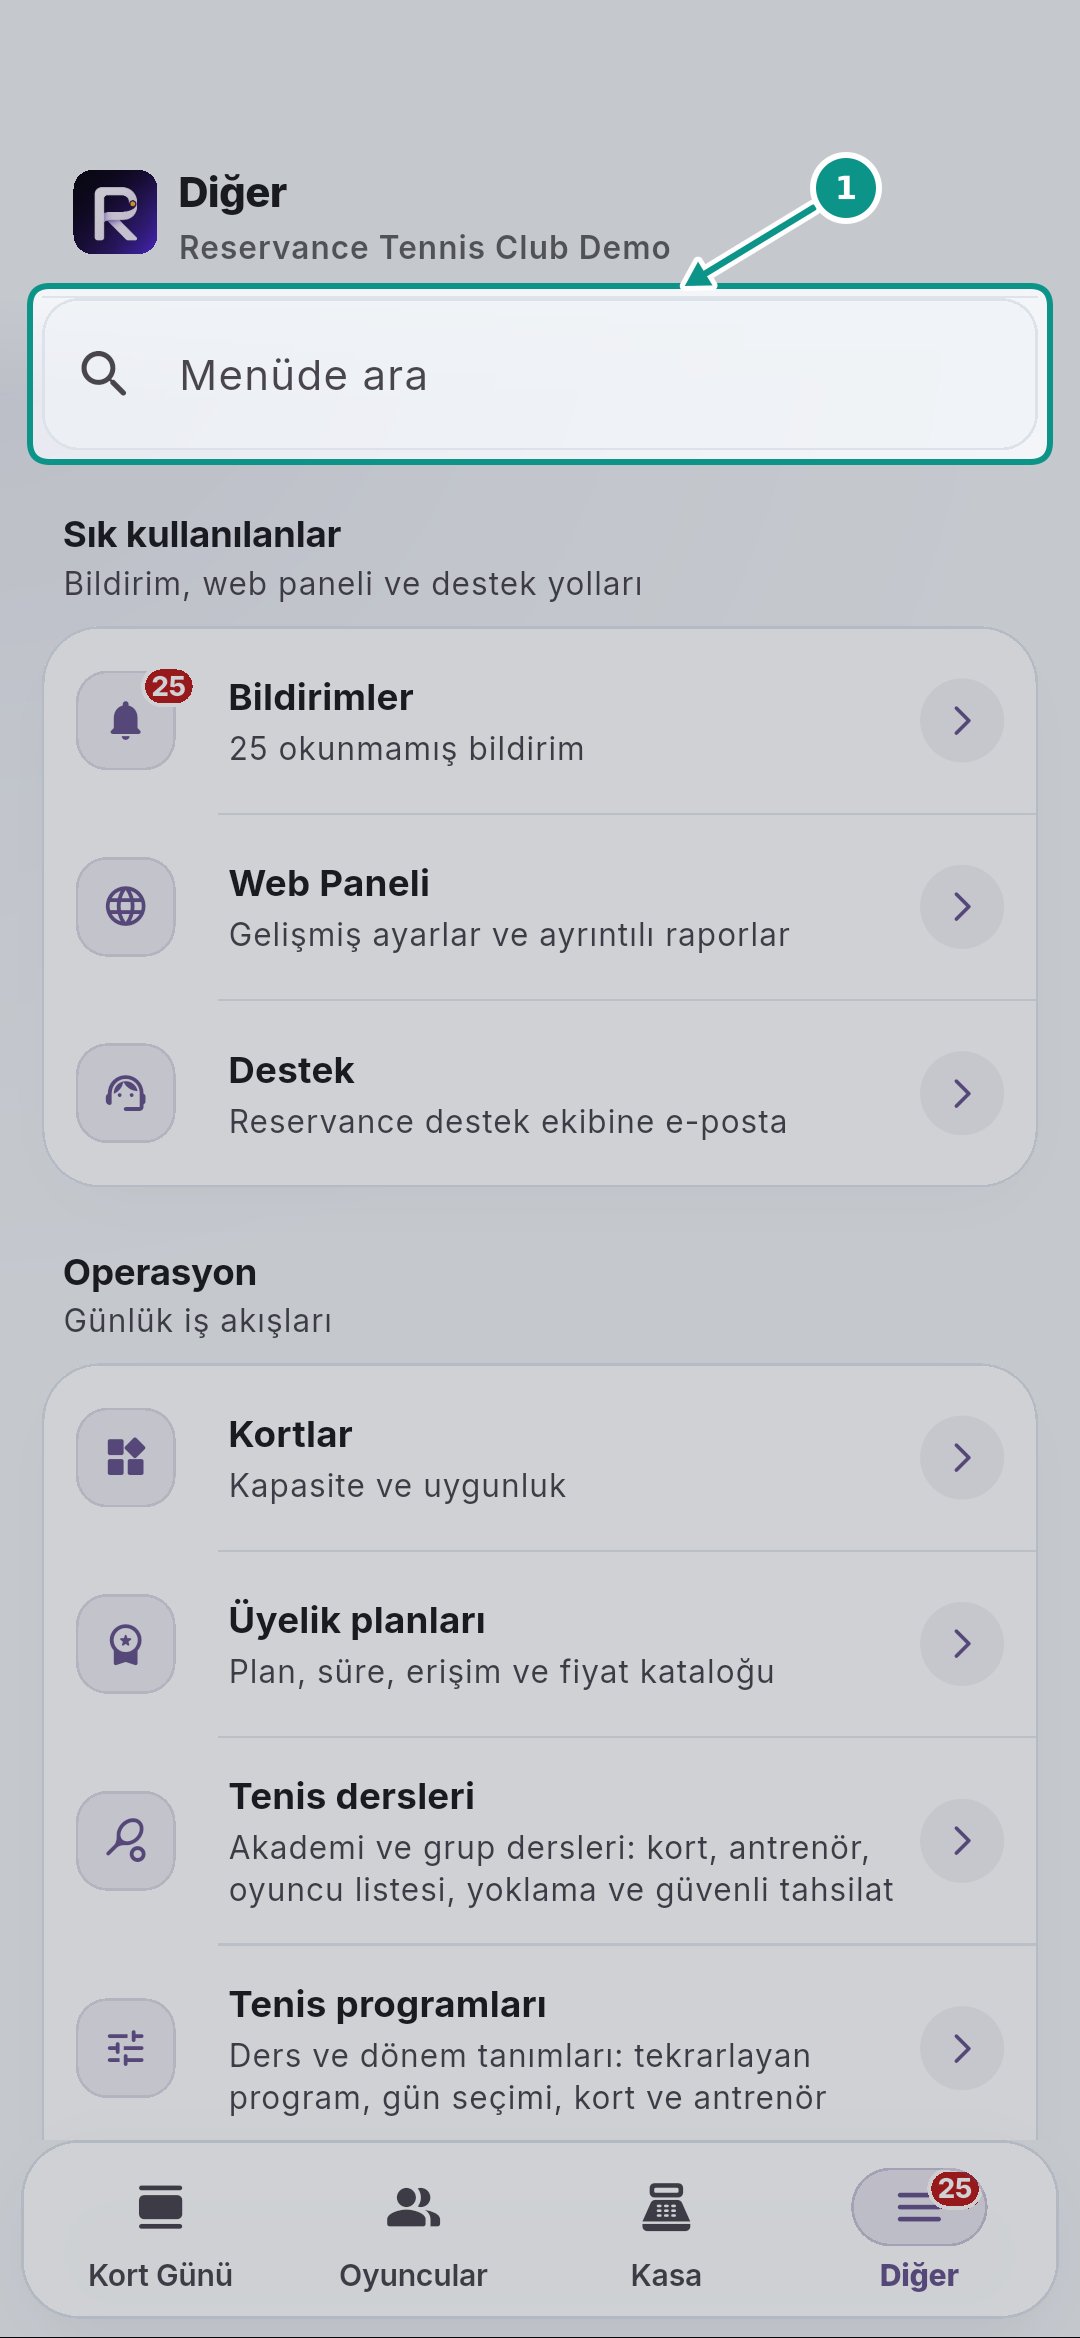Tap the Bildirimler bell icon
The width and height of the screenshot is (1080, 2338).
126,720
